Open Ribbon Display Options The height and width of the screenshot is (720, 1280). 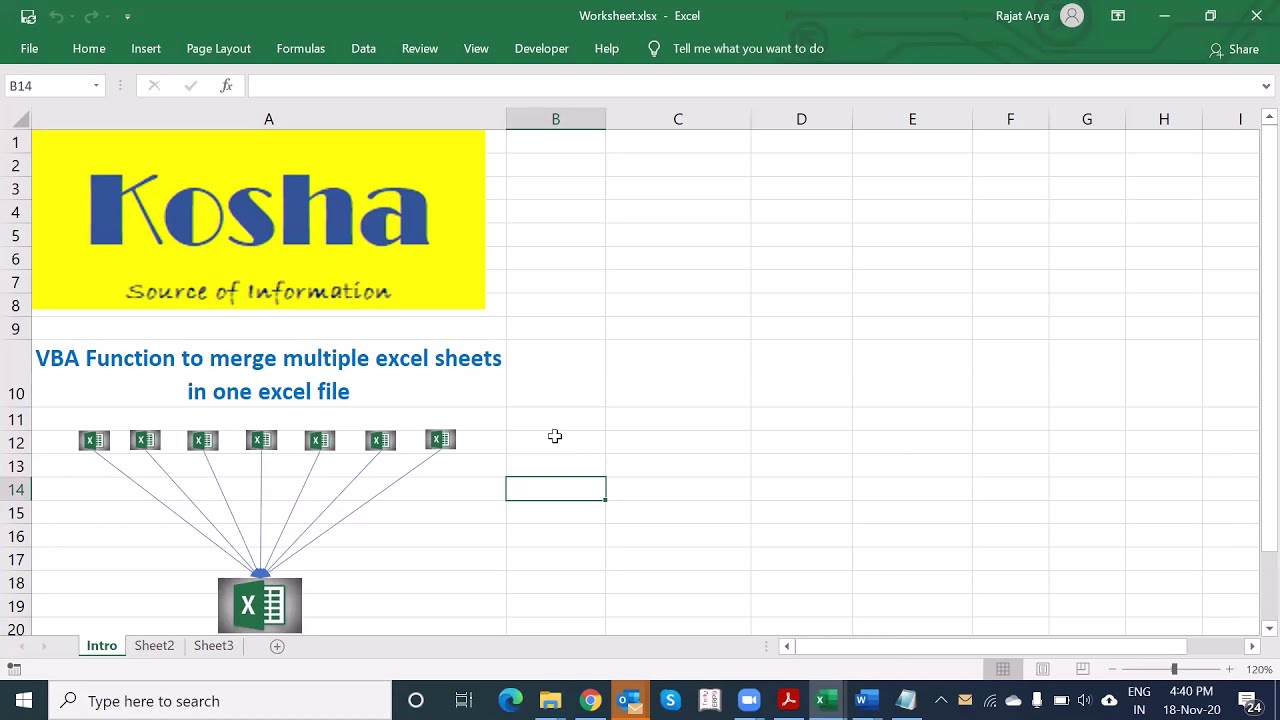[1118, 16]
